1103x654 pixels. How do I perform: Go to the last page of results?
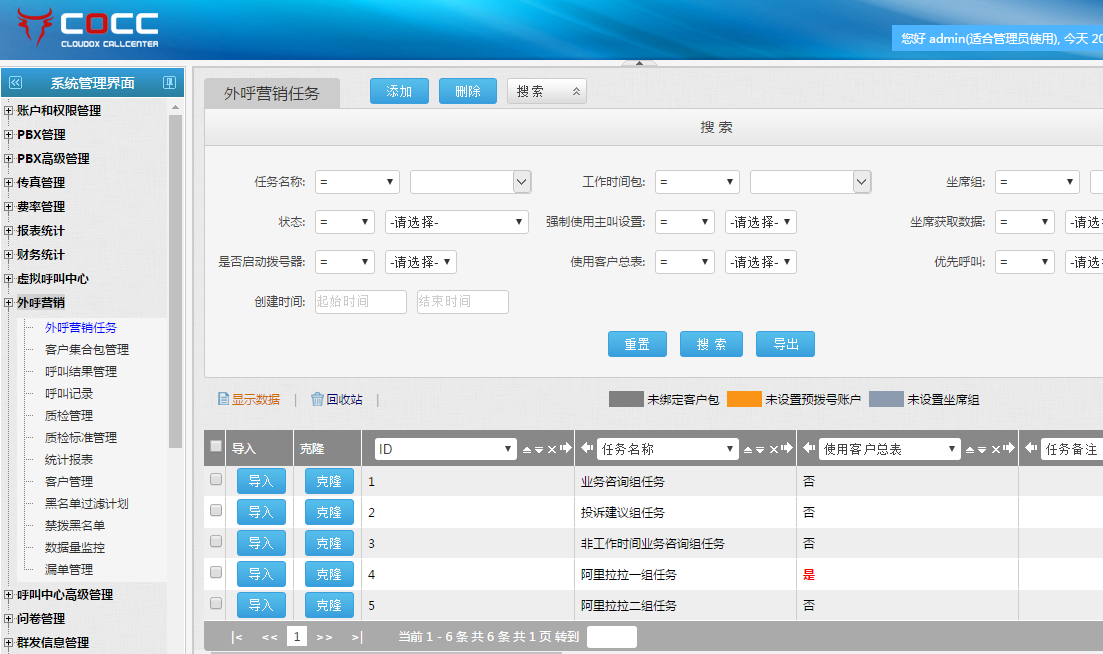click(x=357, y=637)
